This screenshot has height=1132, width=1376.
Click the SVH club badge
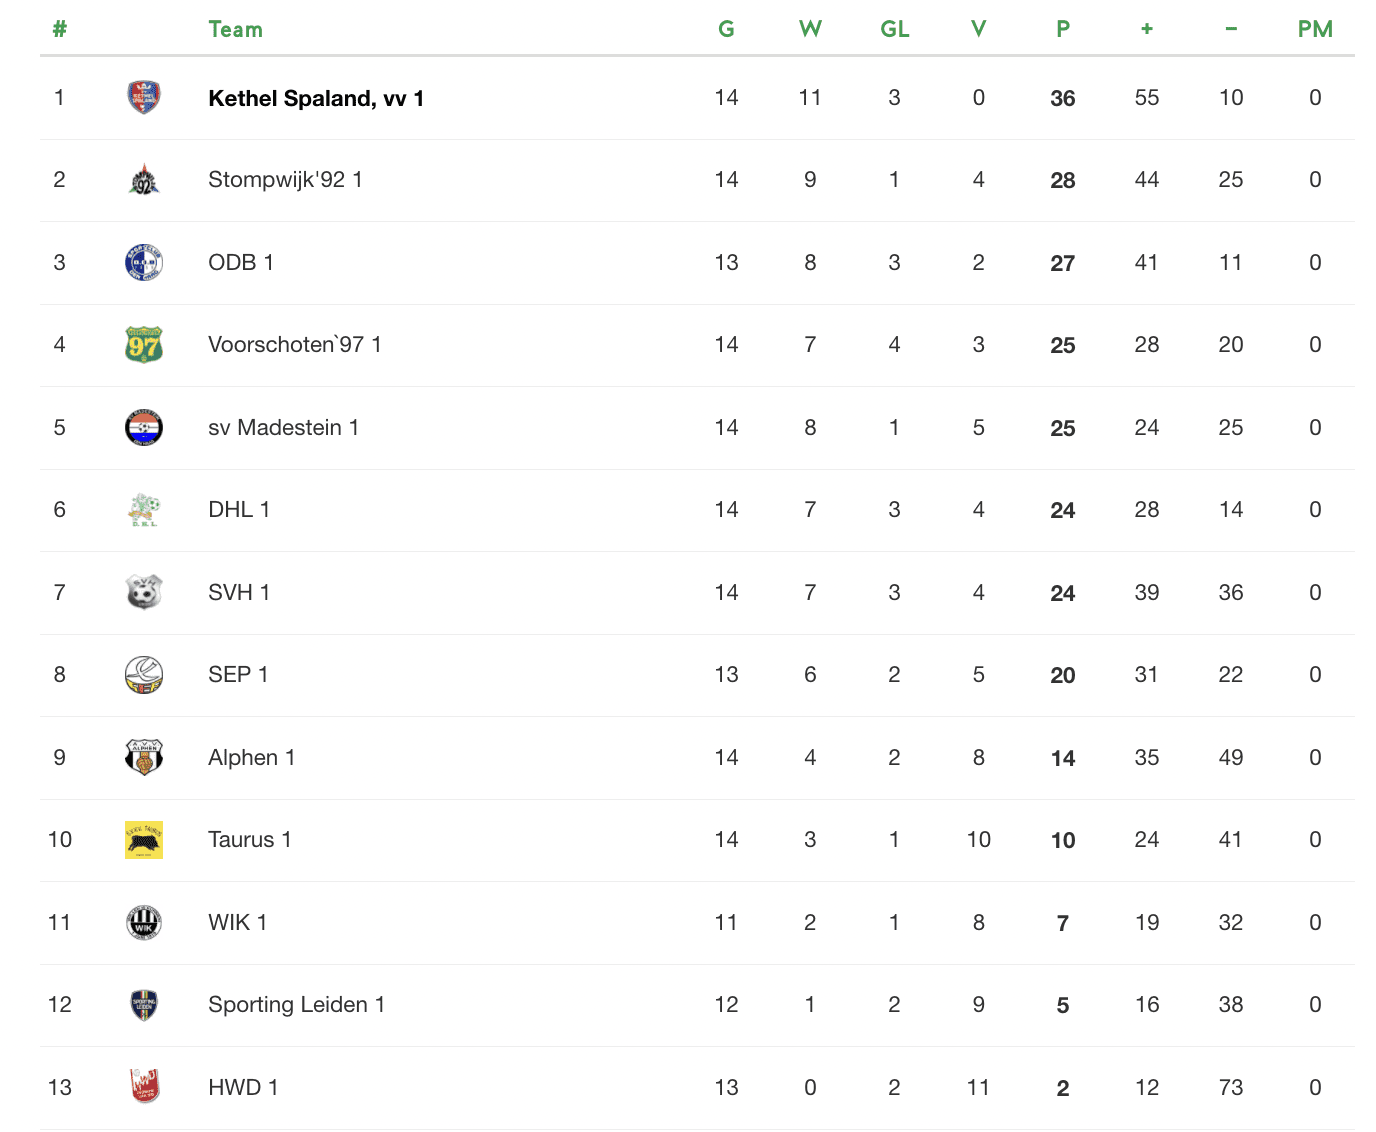point(144,593)
